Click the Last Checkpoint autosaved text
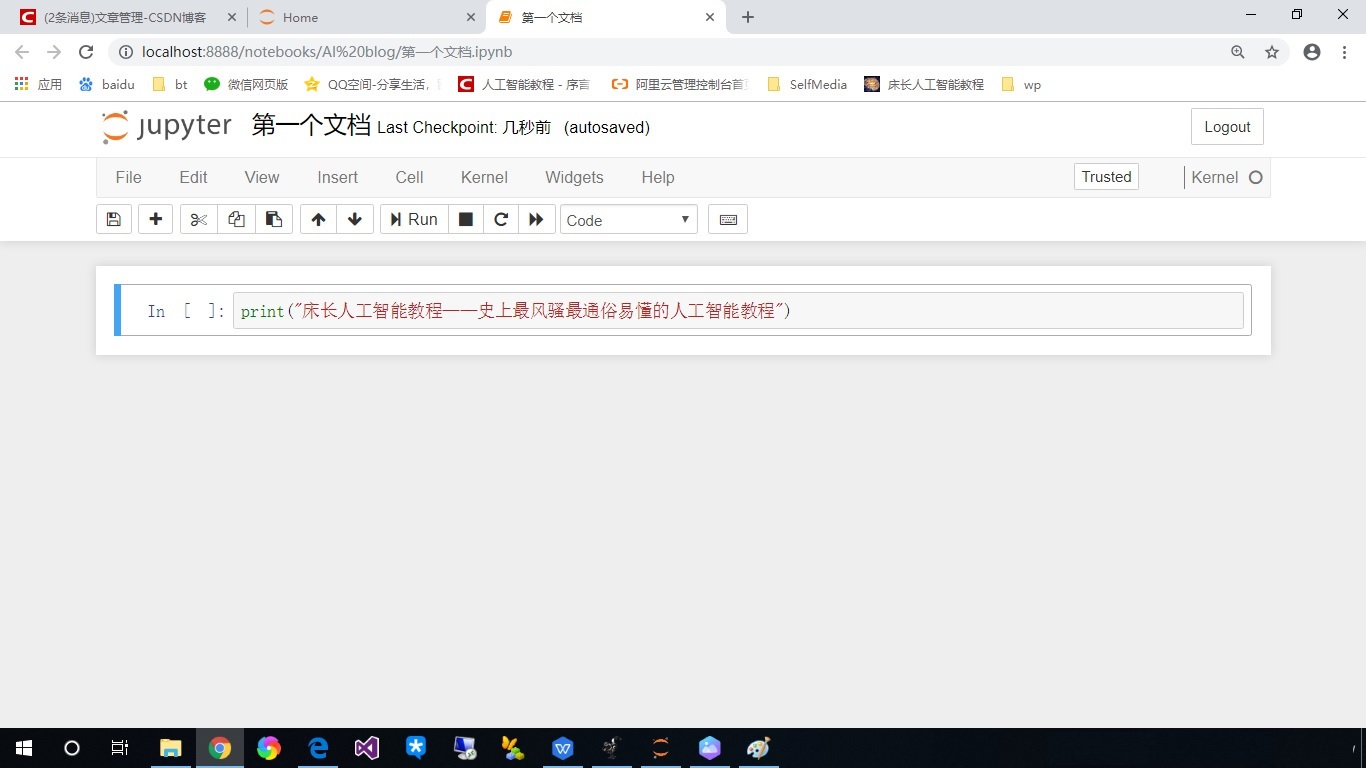This screenshot has width=1366, height=768. click(513, 128)
